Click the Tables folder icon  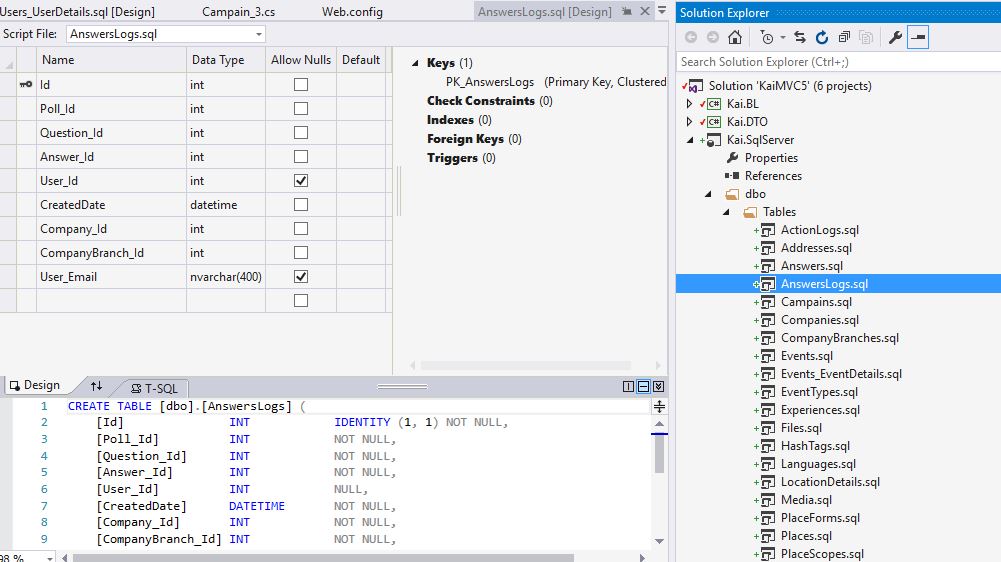point(750,212)
